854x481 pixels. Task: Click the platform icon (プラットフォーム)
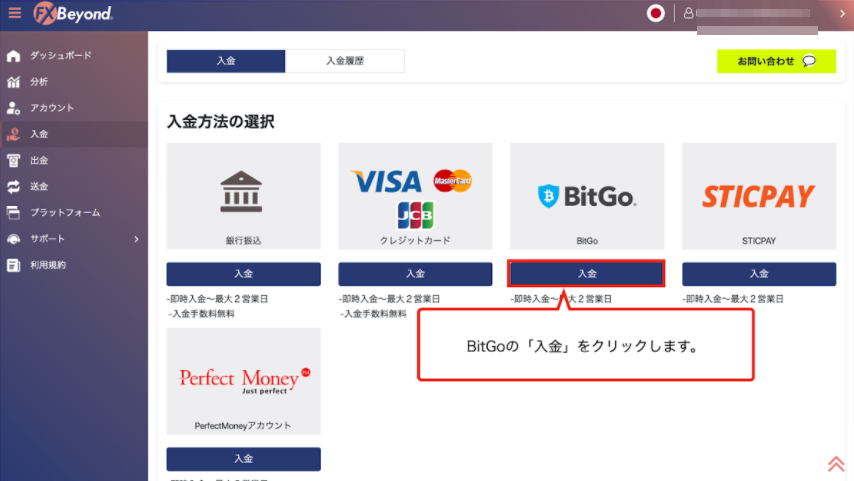pyautogui.click(x=14, y=212)
